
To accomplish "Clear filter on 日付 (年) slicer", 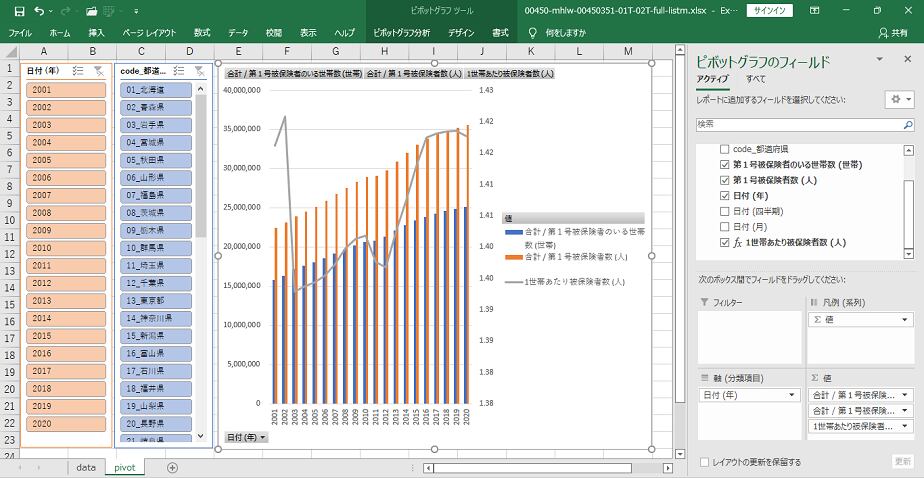I will (99, 71).
